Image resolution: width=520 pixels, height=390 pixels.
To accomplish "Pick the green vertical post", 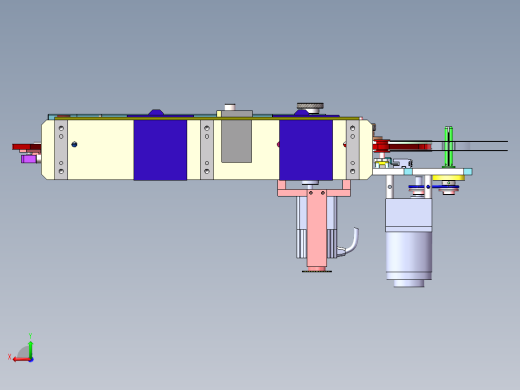I will (449, 147).
